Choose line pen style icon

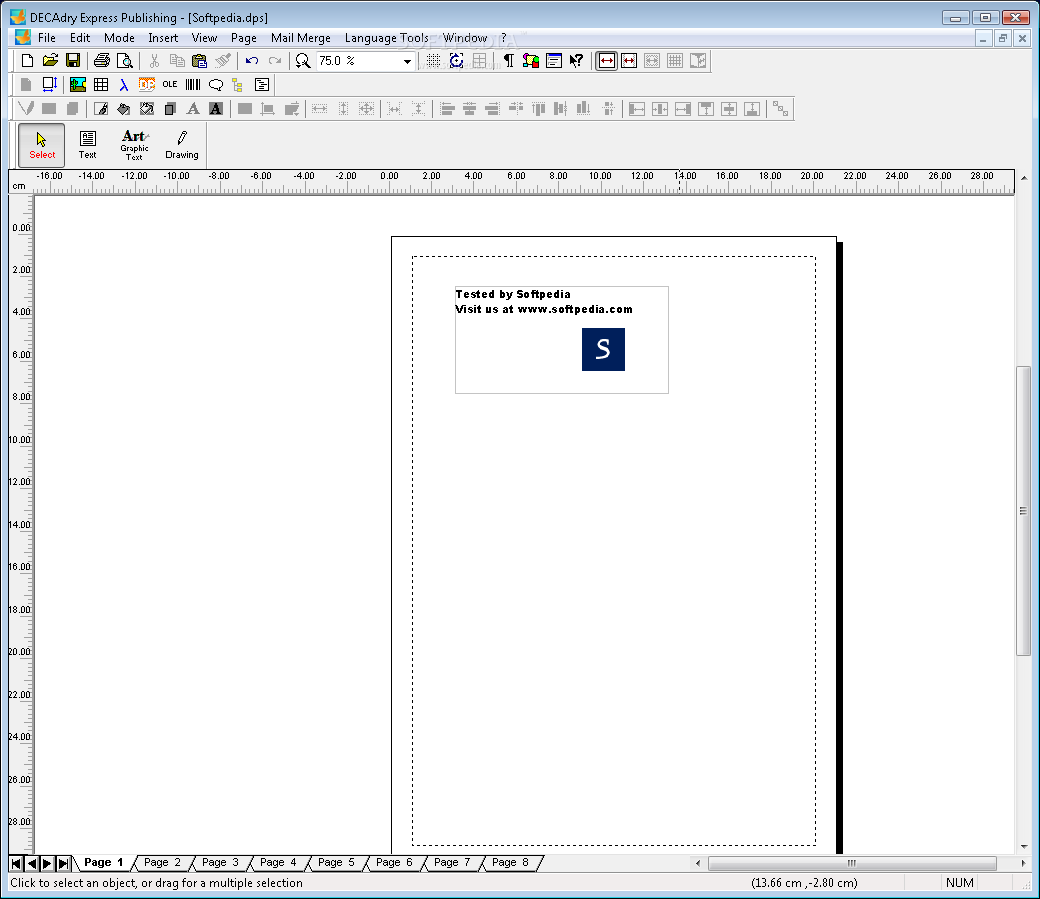tap(101, 109)
